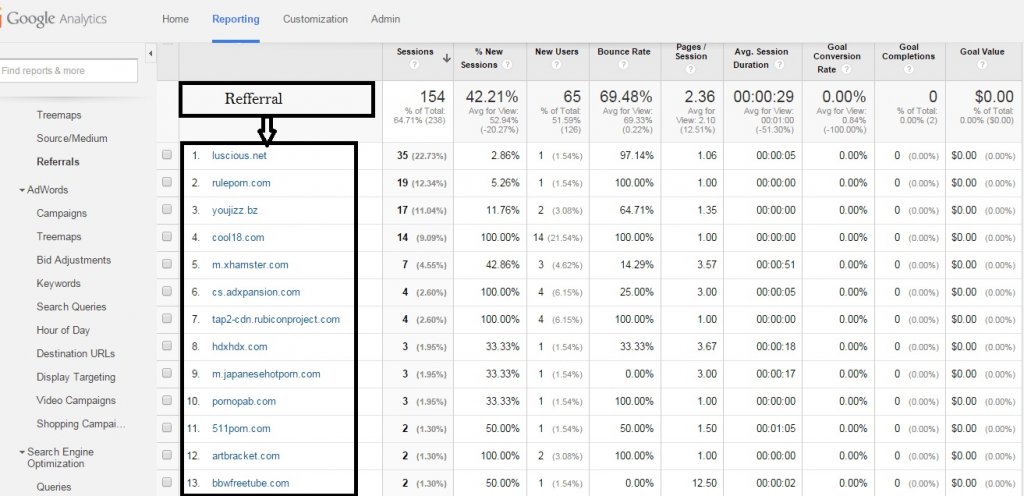Open Destination URLs report

pos(76,354)
